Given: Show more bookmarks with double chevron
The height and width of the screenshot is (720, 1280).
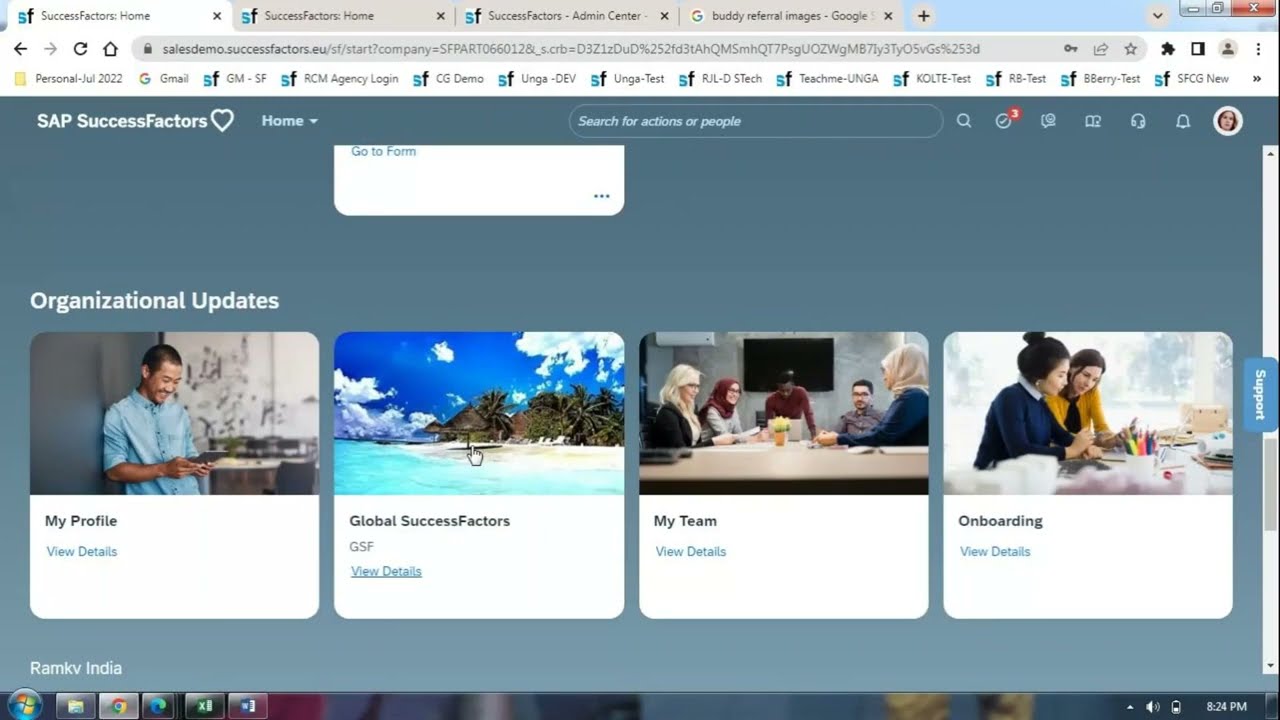Looking at the screenshot, I should click(x=1257, y=78).
